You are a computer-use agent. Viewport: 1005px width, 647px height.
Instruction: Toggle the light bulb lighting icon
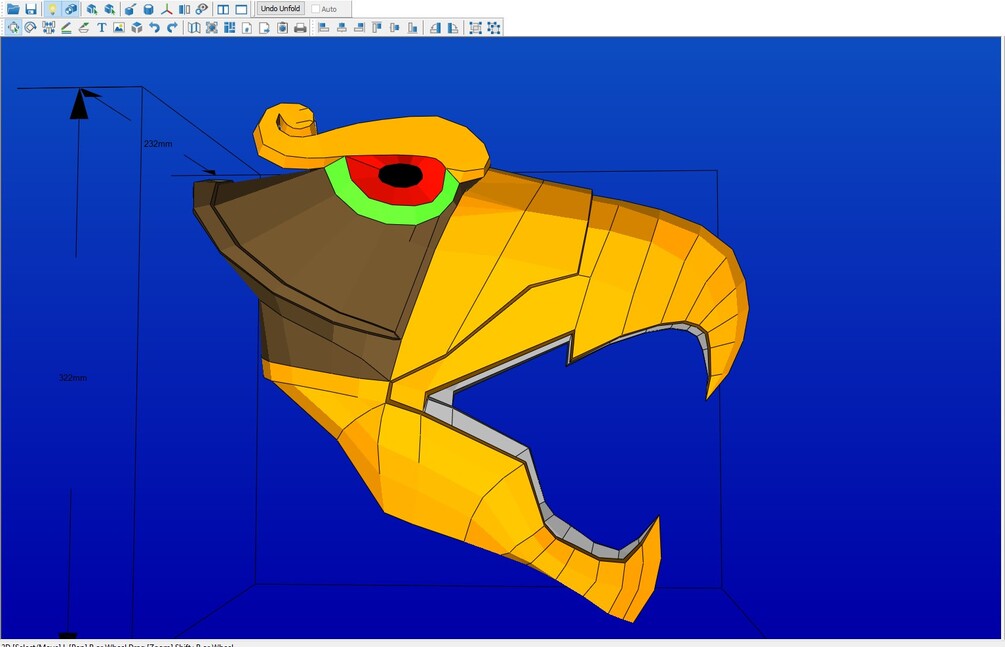(x=53, y=9)
